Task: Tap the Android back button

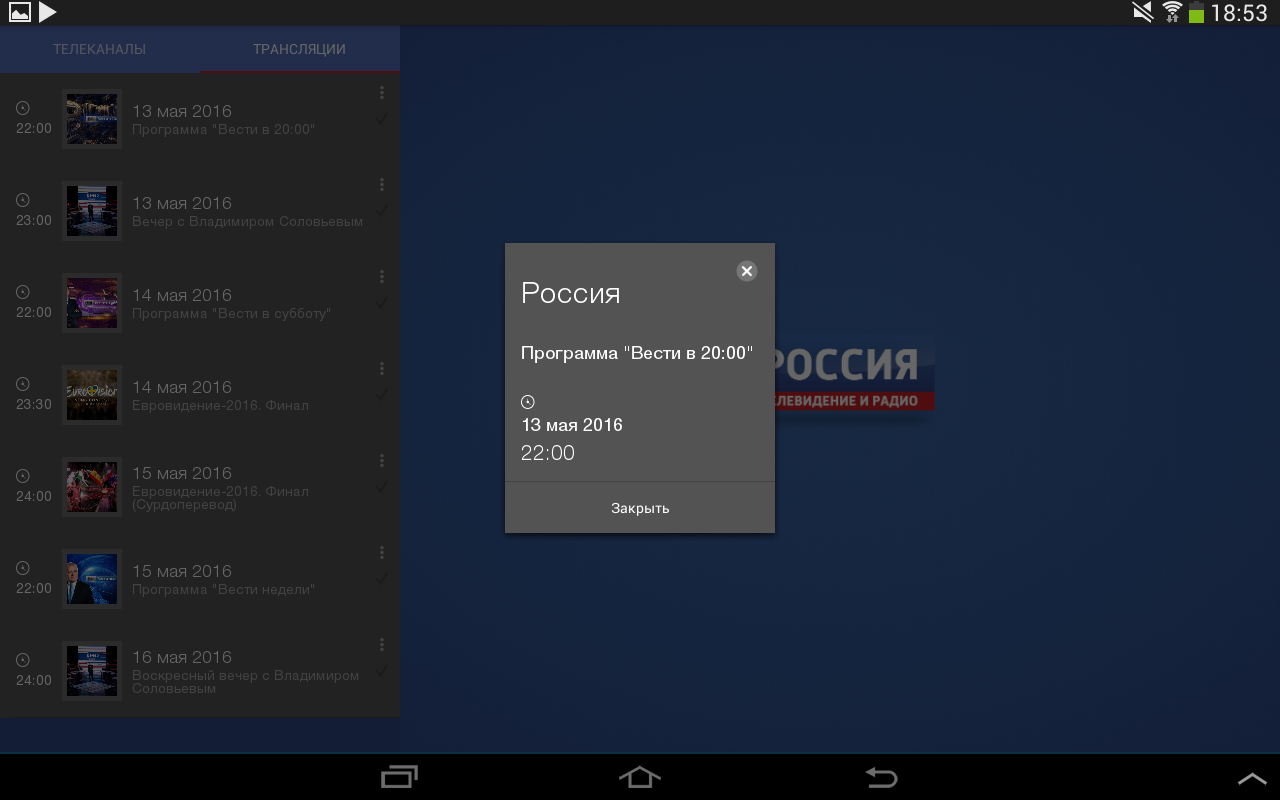Action: tap(881, 777)
